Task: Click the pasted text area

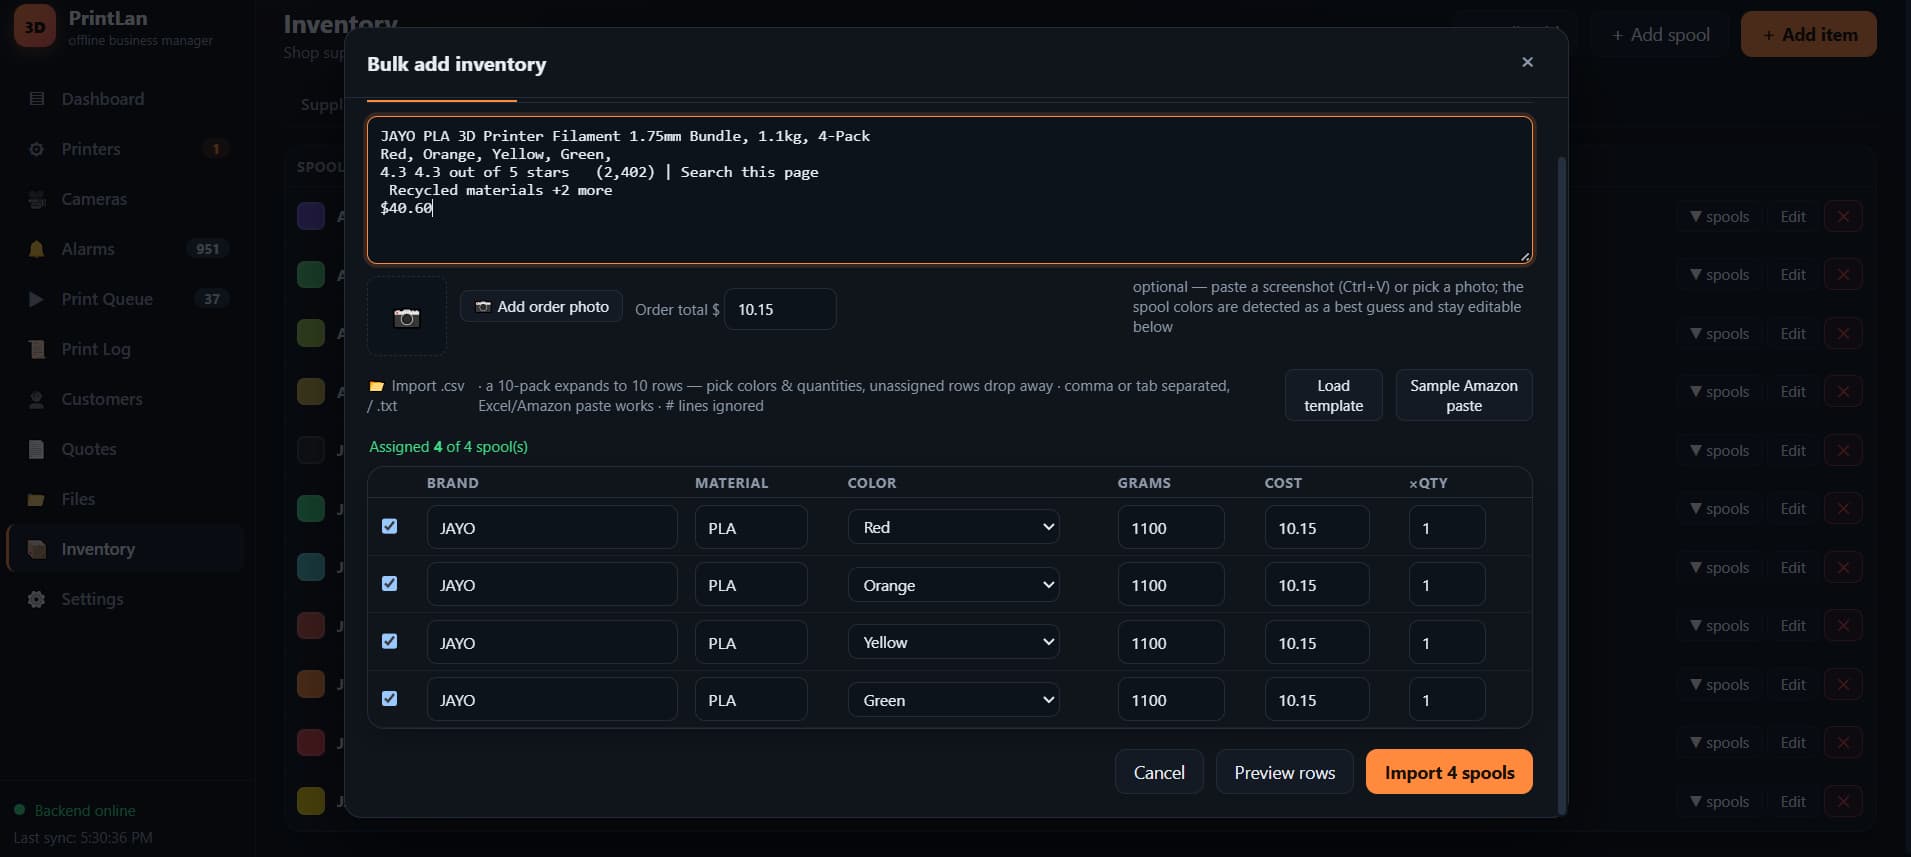Action: tap(949, 190)
